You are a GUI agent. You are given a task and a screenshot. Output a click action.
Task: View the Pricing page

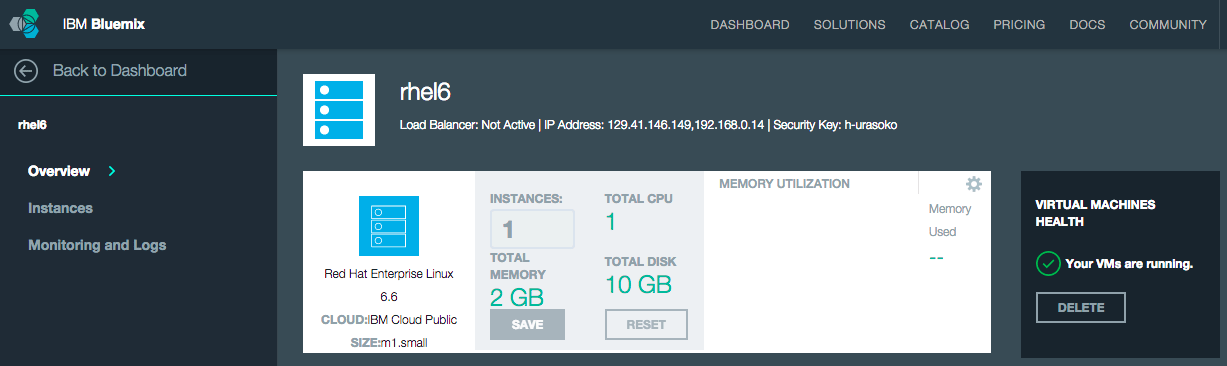[1019, 25]
